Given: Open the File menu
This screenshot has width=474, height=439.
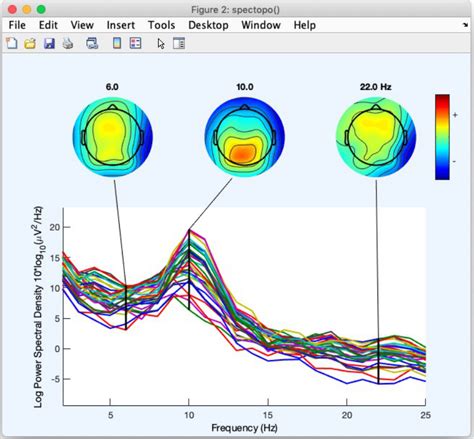Looking at the screenshot, I should coord(17,25).
